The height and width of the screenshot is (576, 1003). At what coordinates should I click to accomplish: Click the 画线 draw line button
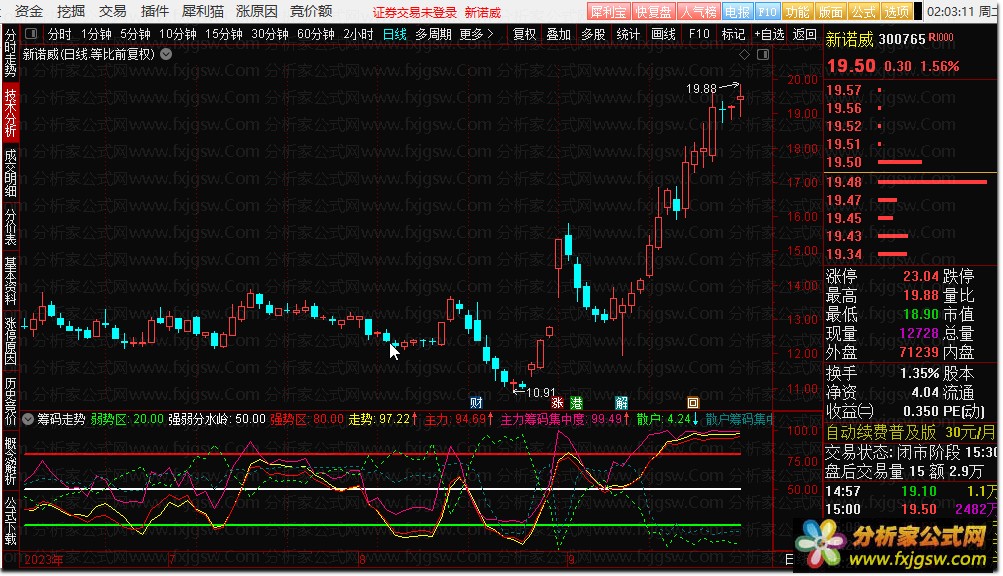663,34
